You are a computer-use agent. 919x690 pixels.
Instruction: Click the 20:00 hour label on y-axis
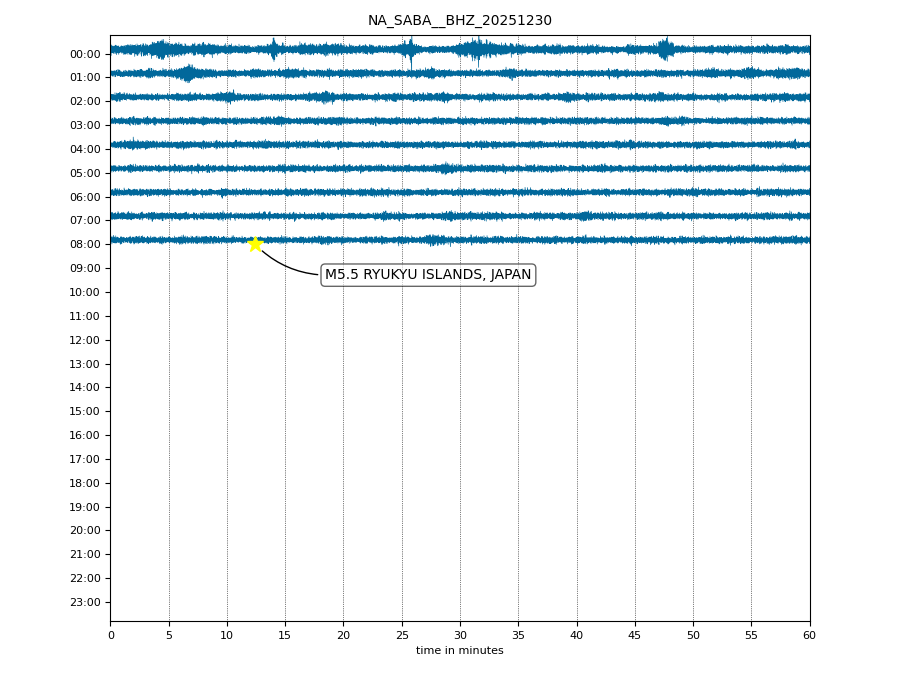[x=85, y=531]
